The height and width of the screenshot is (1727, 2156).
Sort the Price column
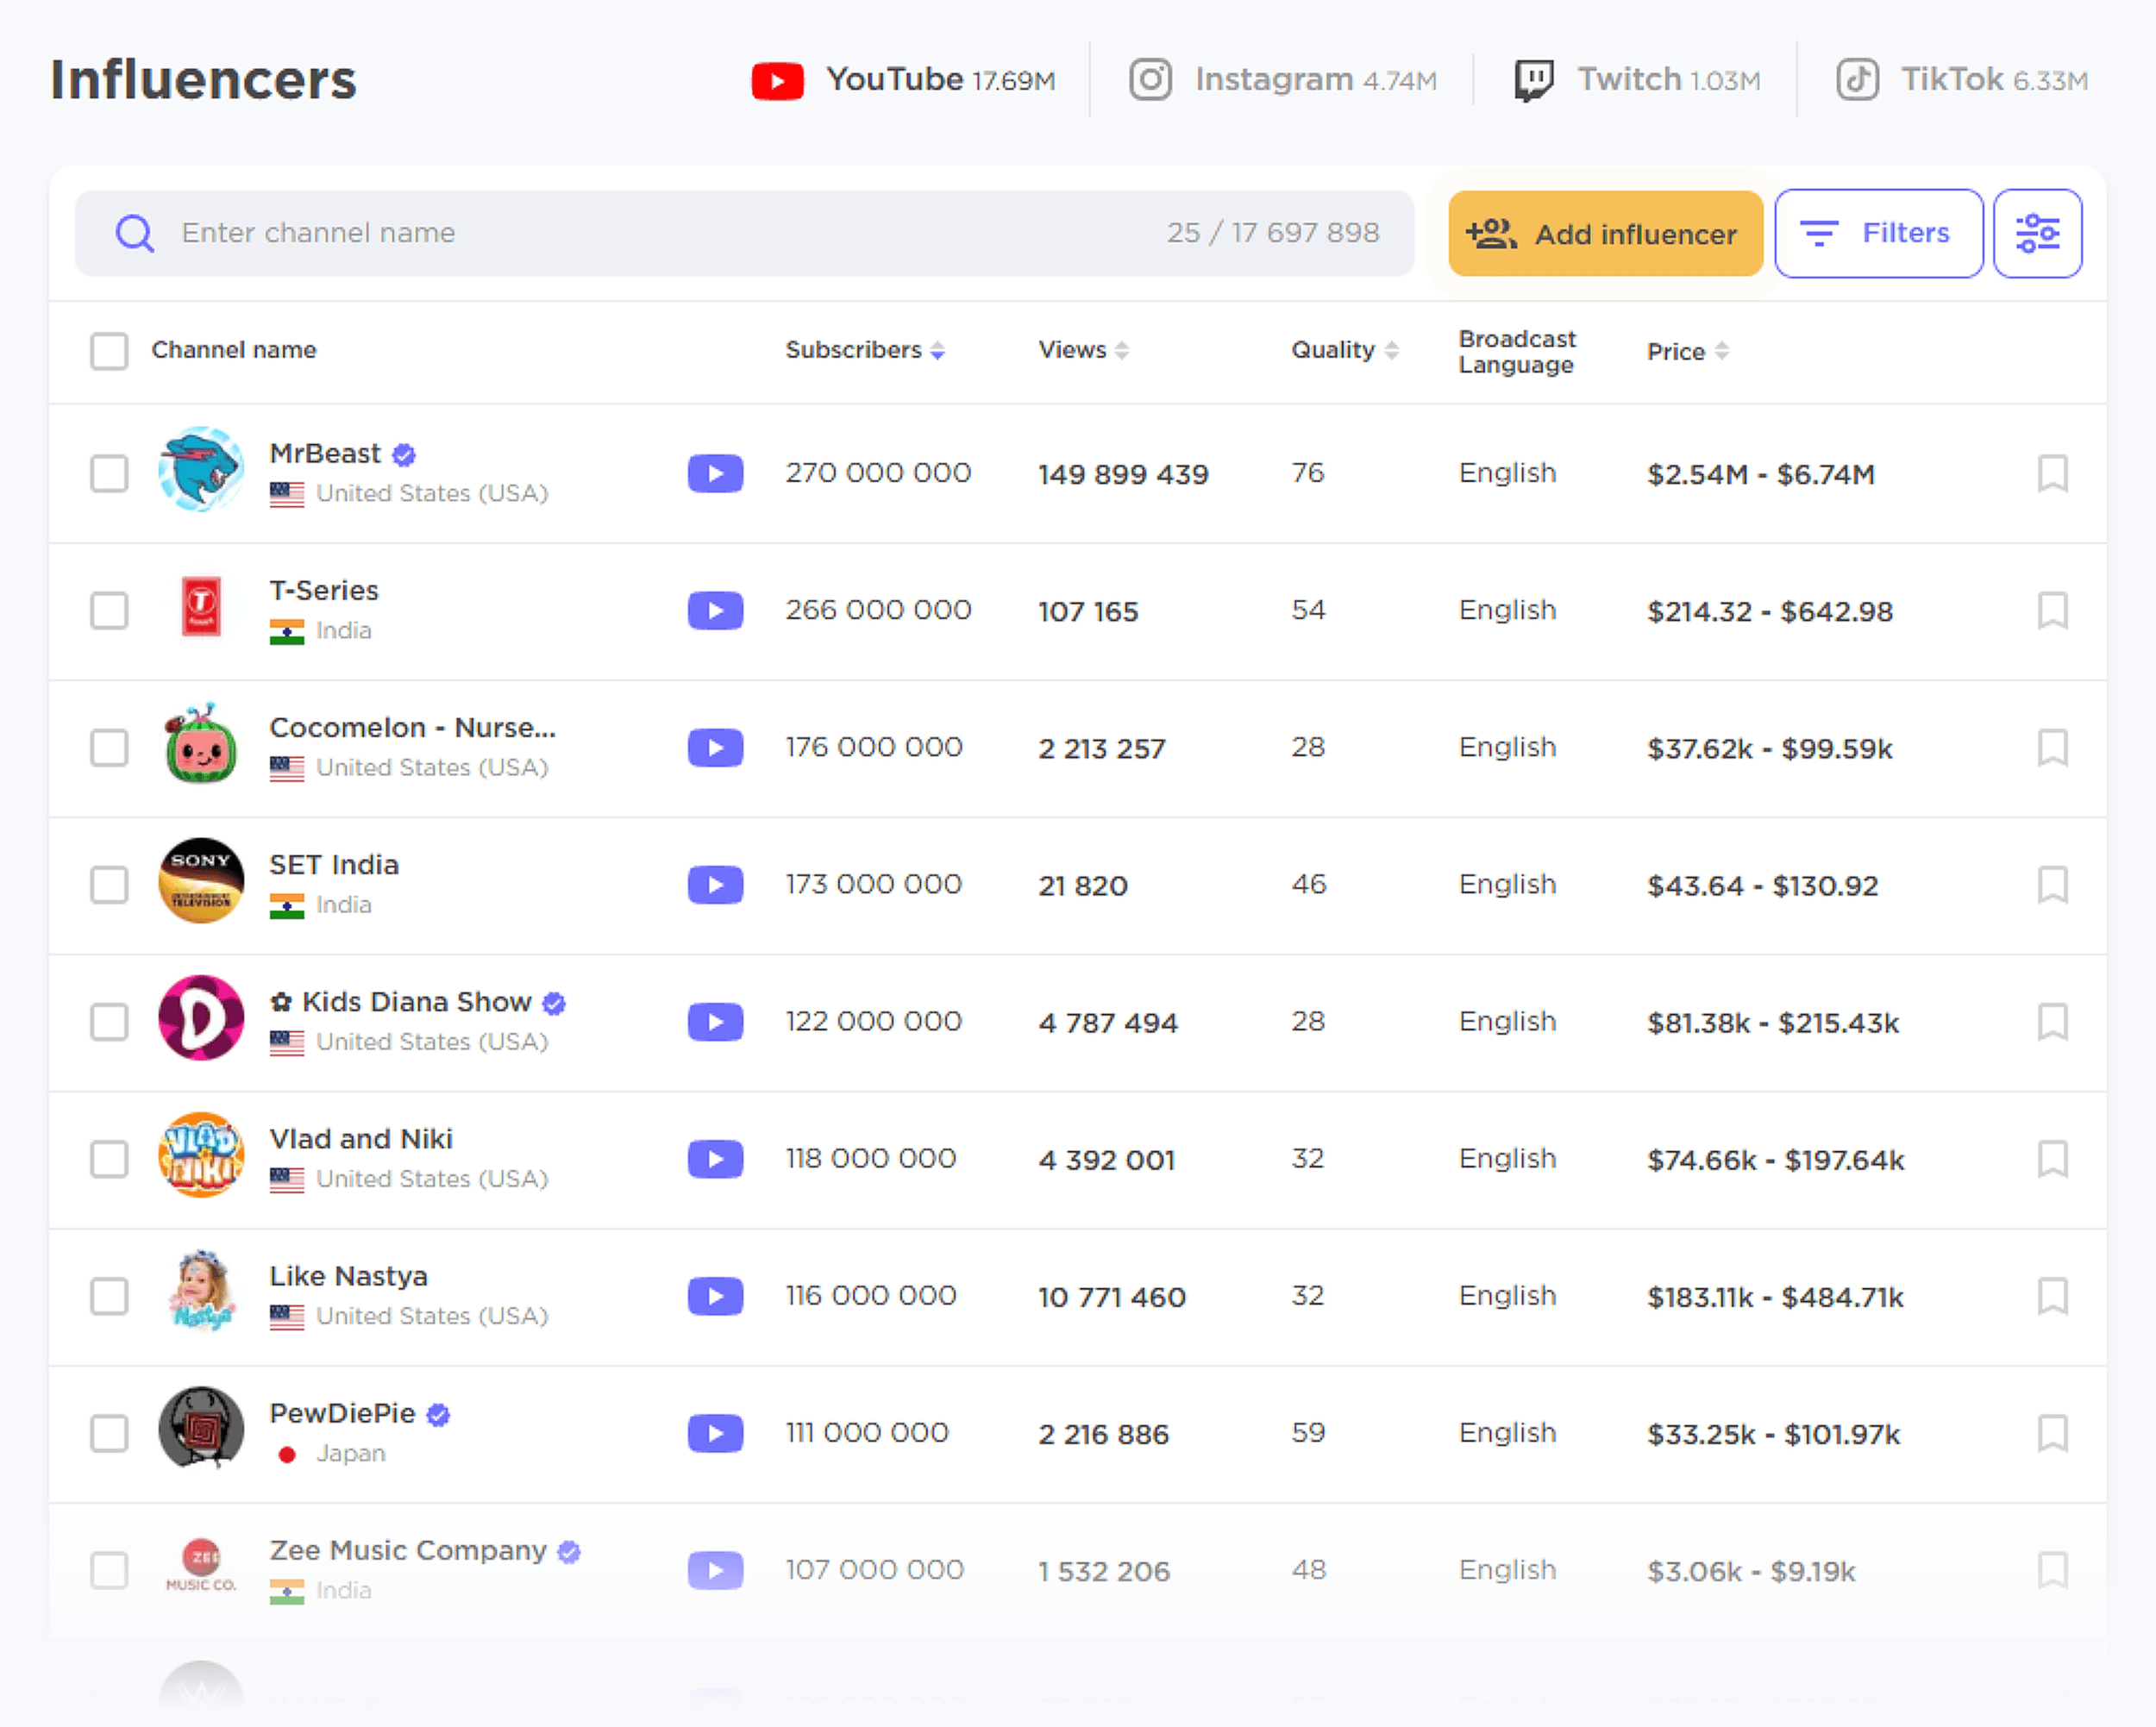point(1722,351)
